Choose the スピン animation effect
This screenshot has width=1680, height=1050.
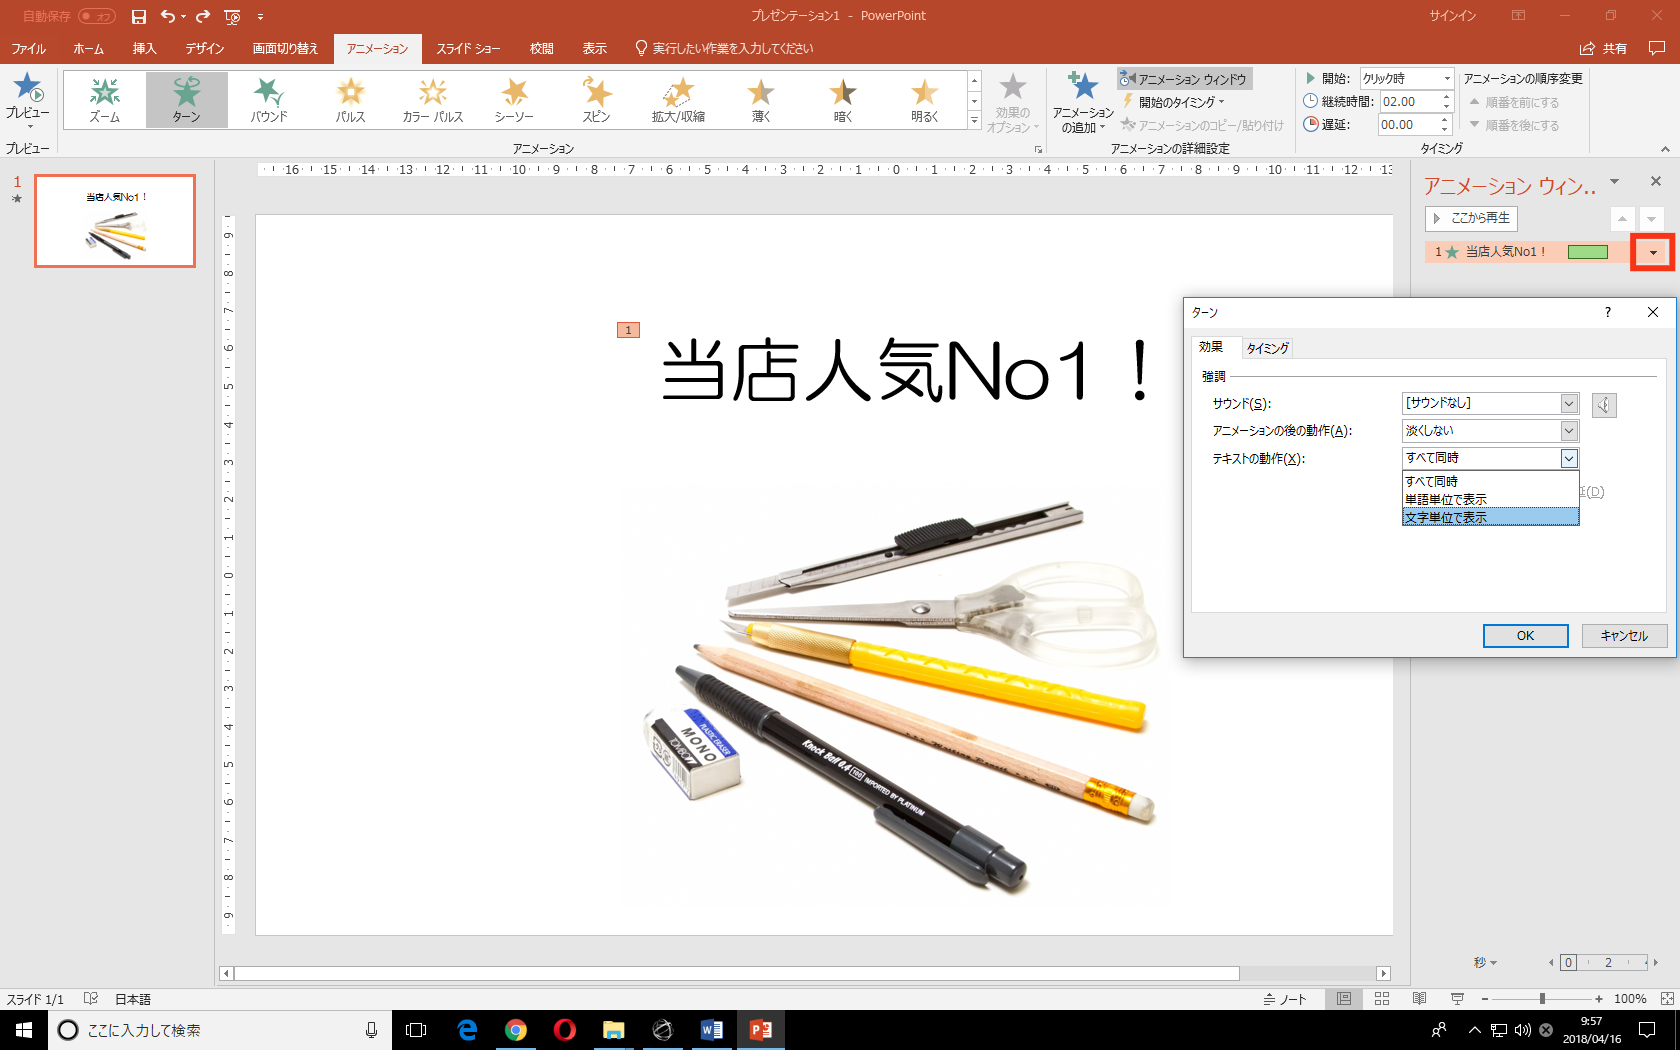tap(596, 99)
